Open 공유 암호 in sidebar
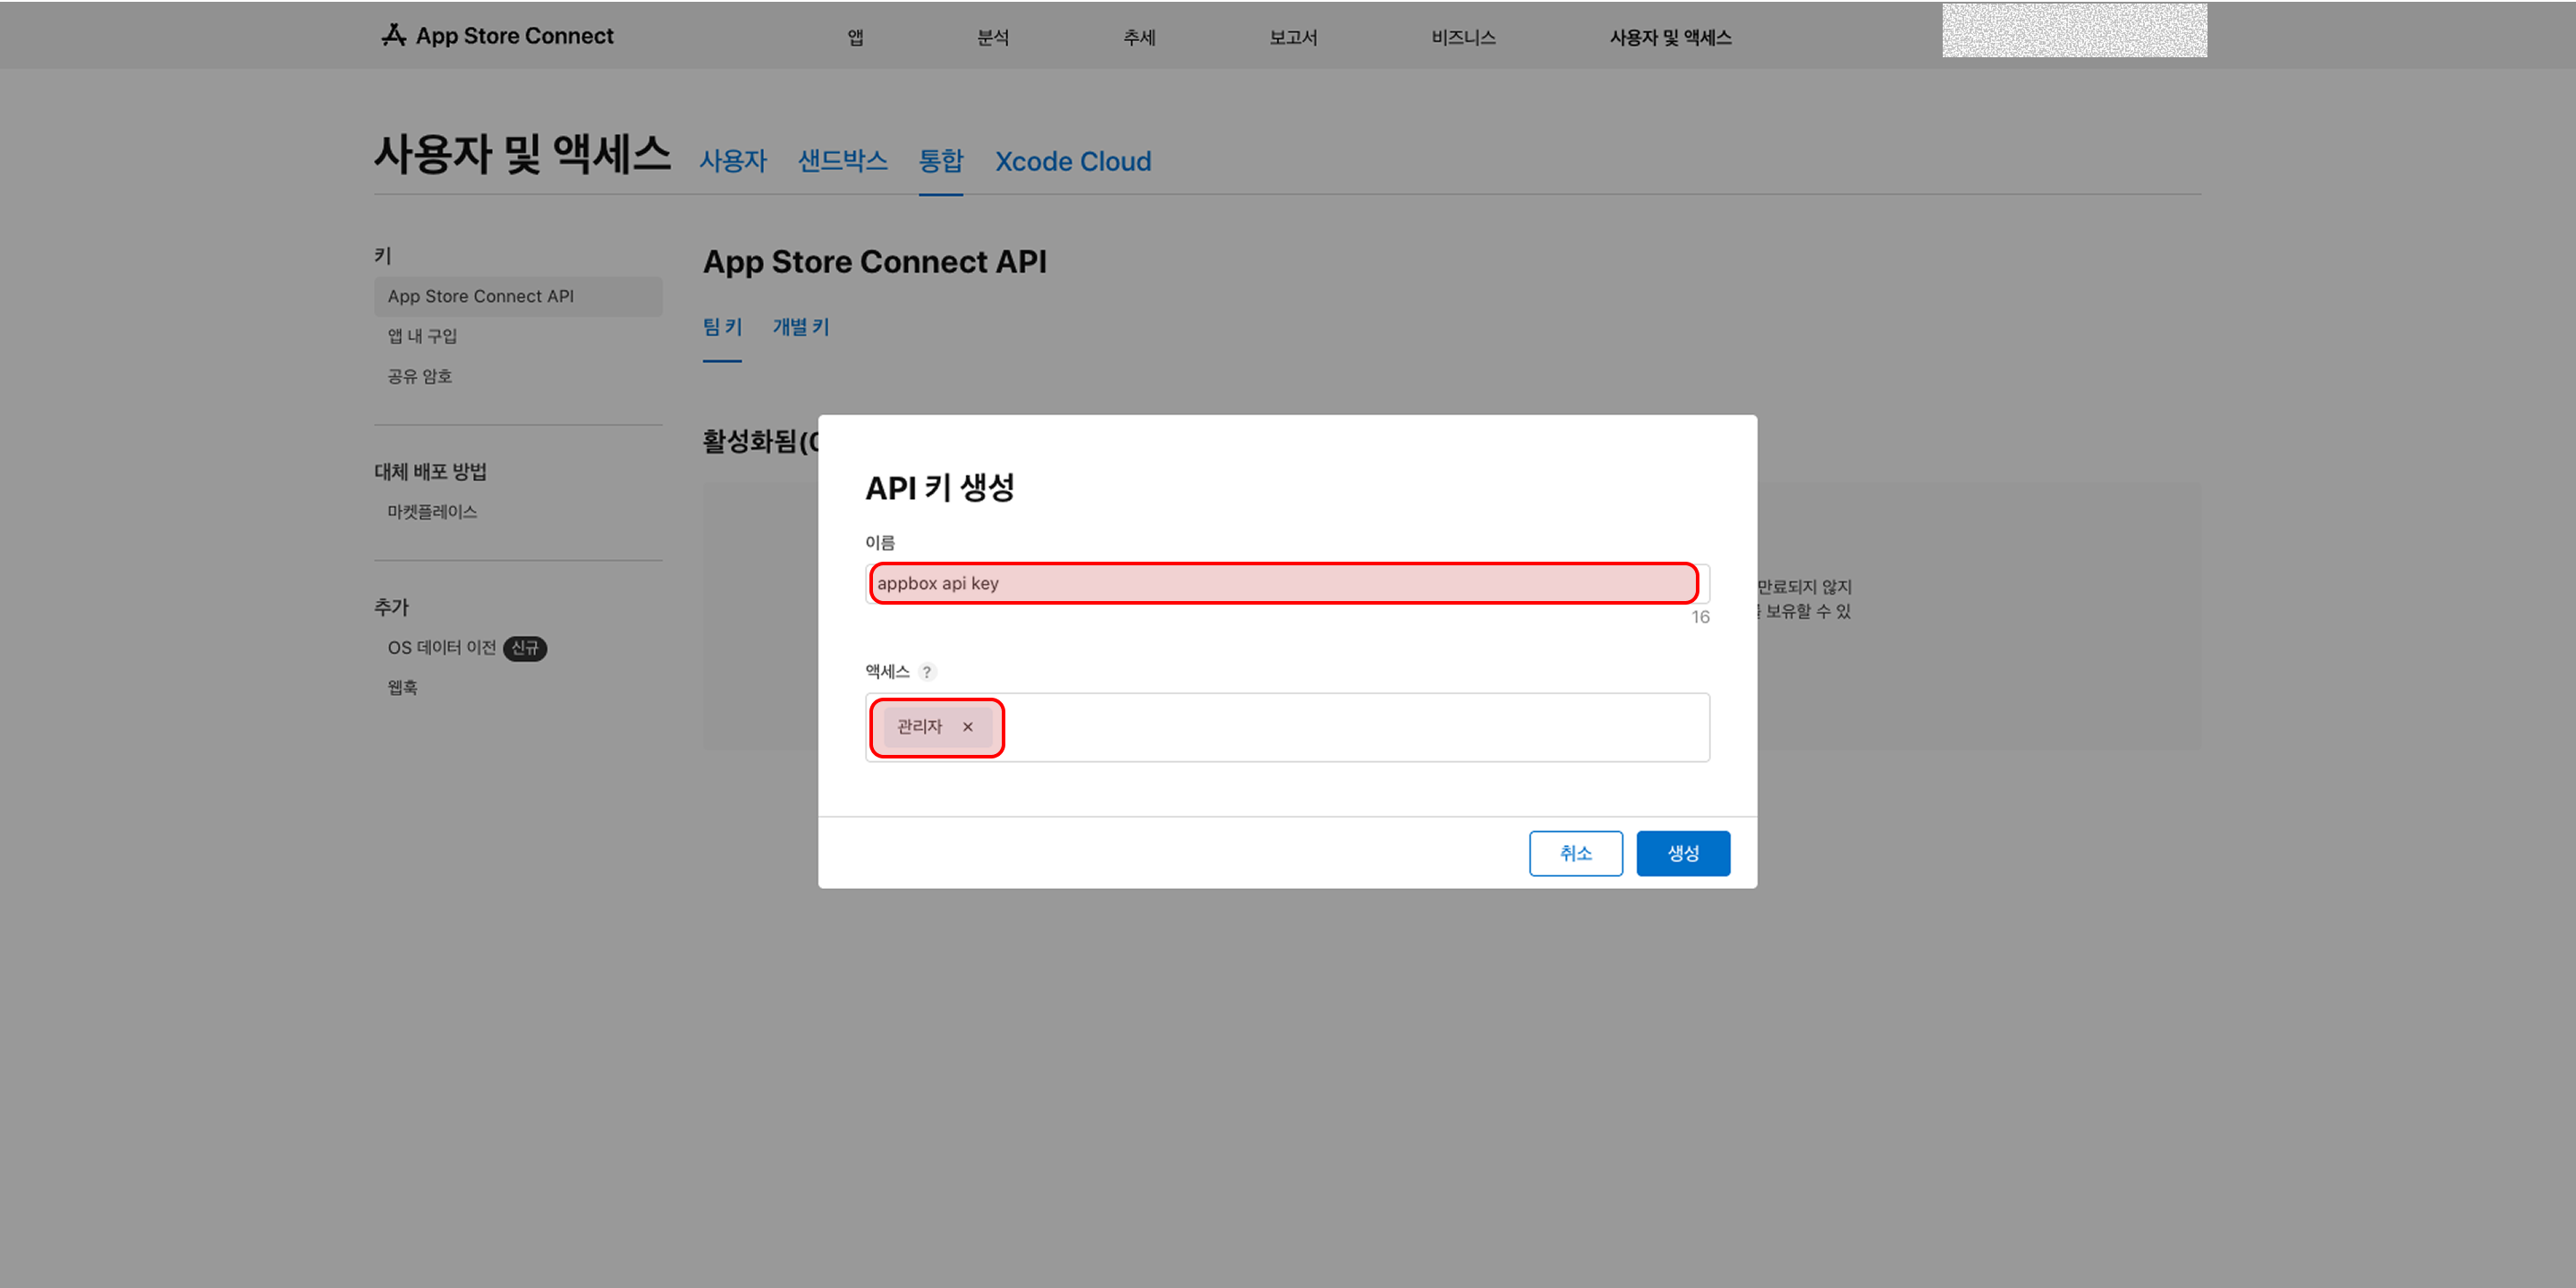The height and width of the screenshot is (1288, 2576). (x=419, y=376)
